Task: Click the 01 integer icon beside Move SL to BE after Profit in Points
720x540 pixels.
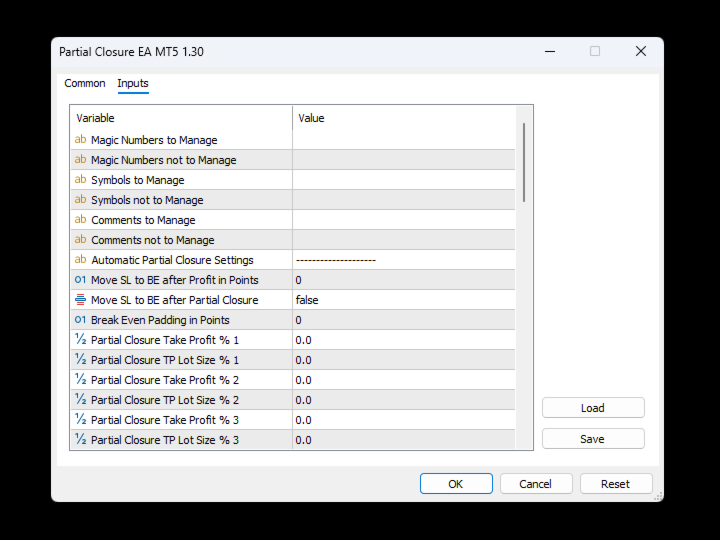Action: (x=80, y=280)
